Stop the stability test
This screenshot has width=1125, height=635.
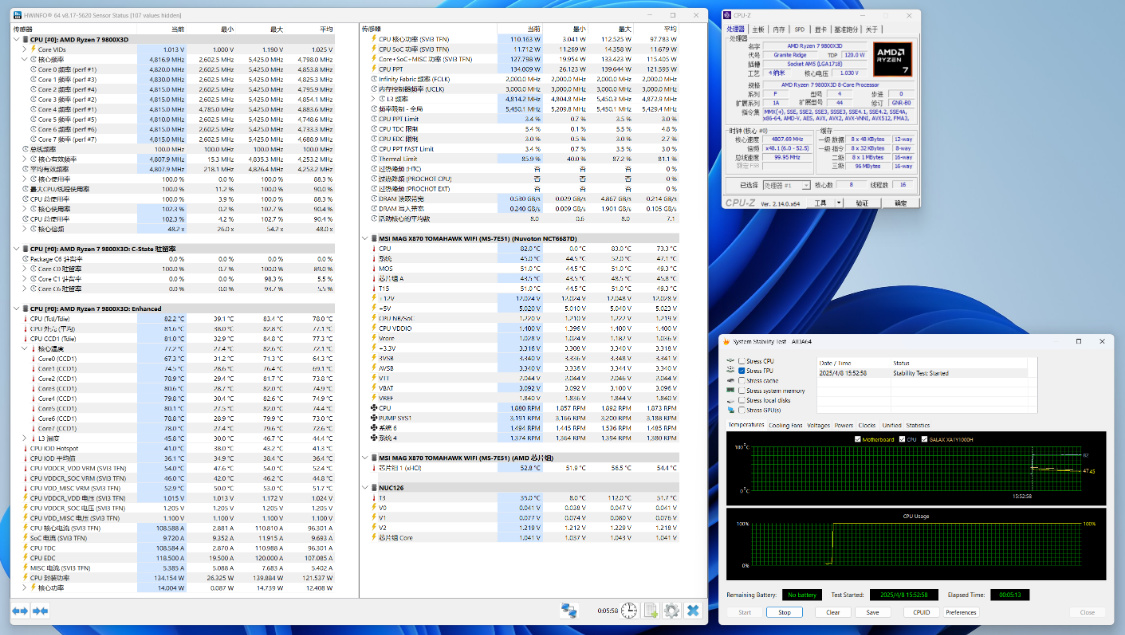[784, 612]
